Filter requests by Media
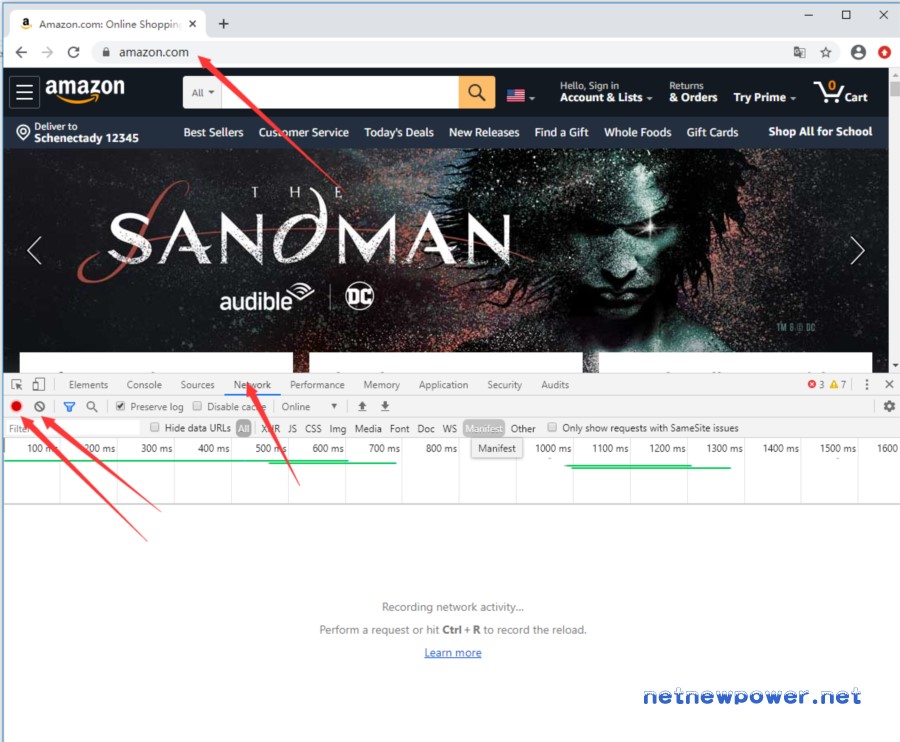The width and height of the screenshot is (900, 742). [368, 429]
